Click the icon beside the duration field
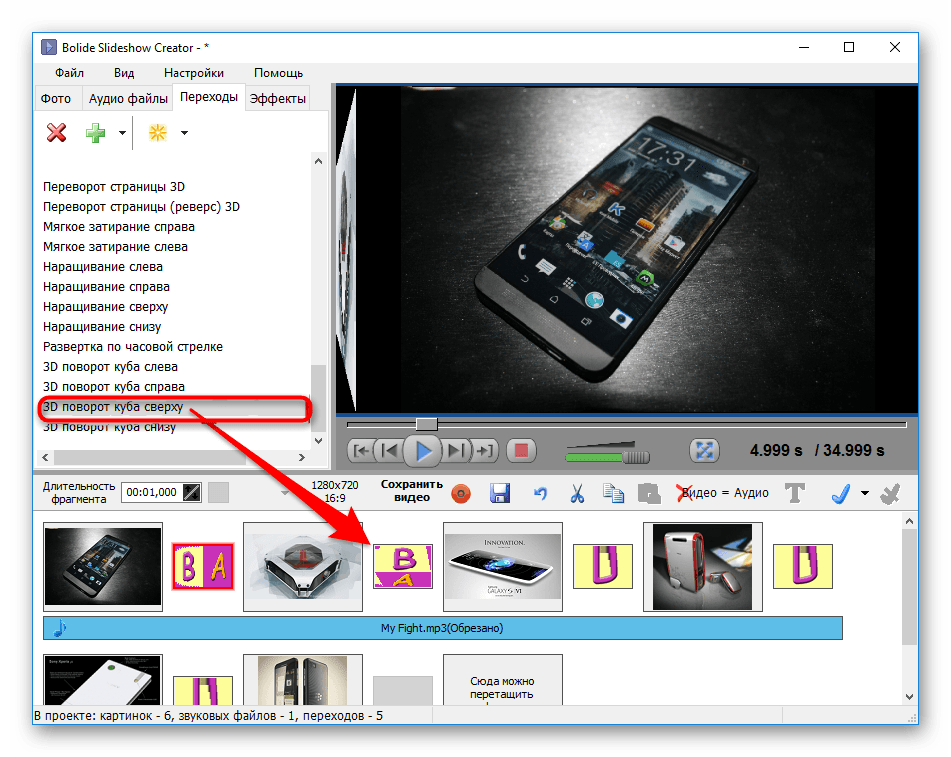 pyautogui.click(x=192, y=493)
